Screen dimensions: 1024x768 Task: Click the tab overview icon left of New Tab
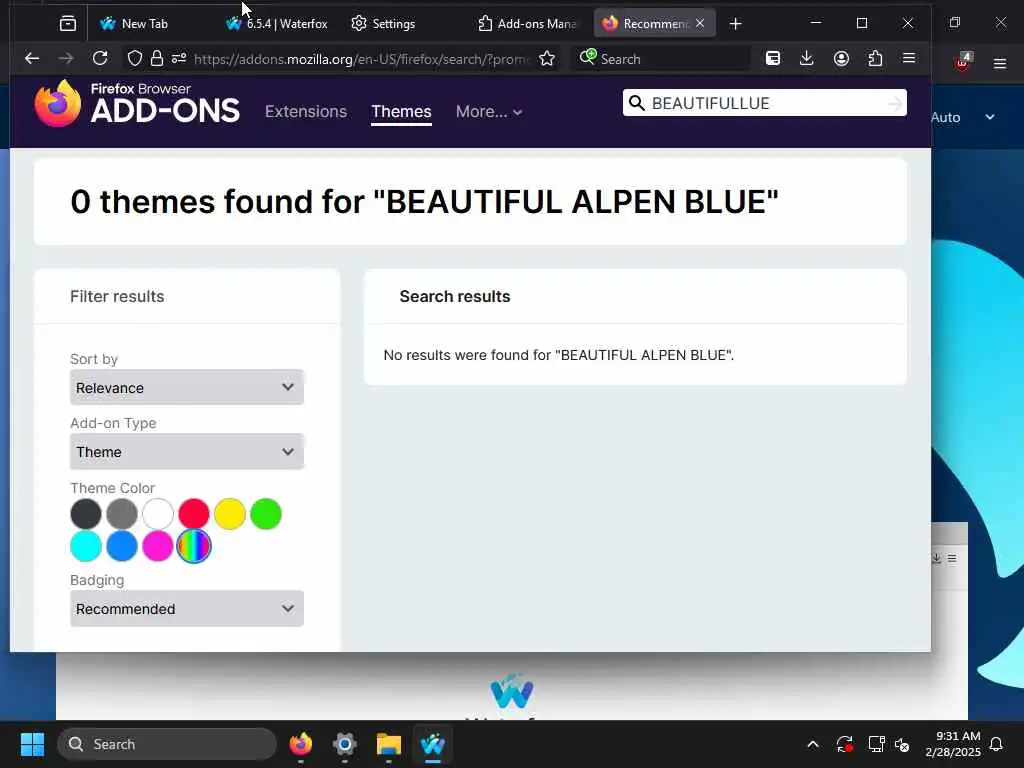pyautogui.click(x=68, y=24)
